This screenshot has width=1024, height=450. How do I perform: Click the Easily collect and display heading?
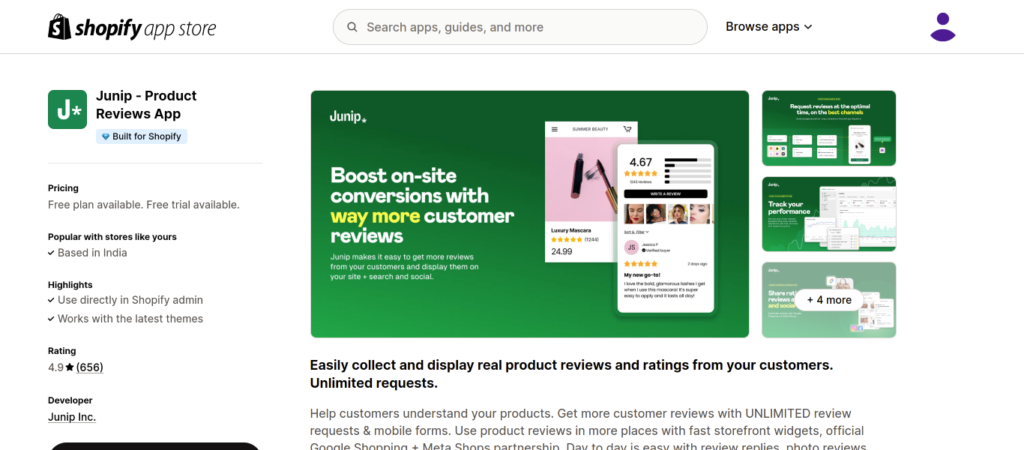tap(571, 374)
